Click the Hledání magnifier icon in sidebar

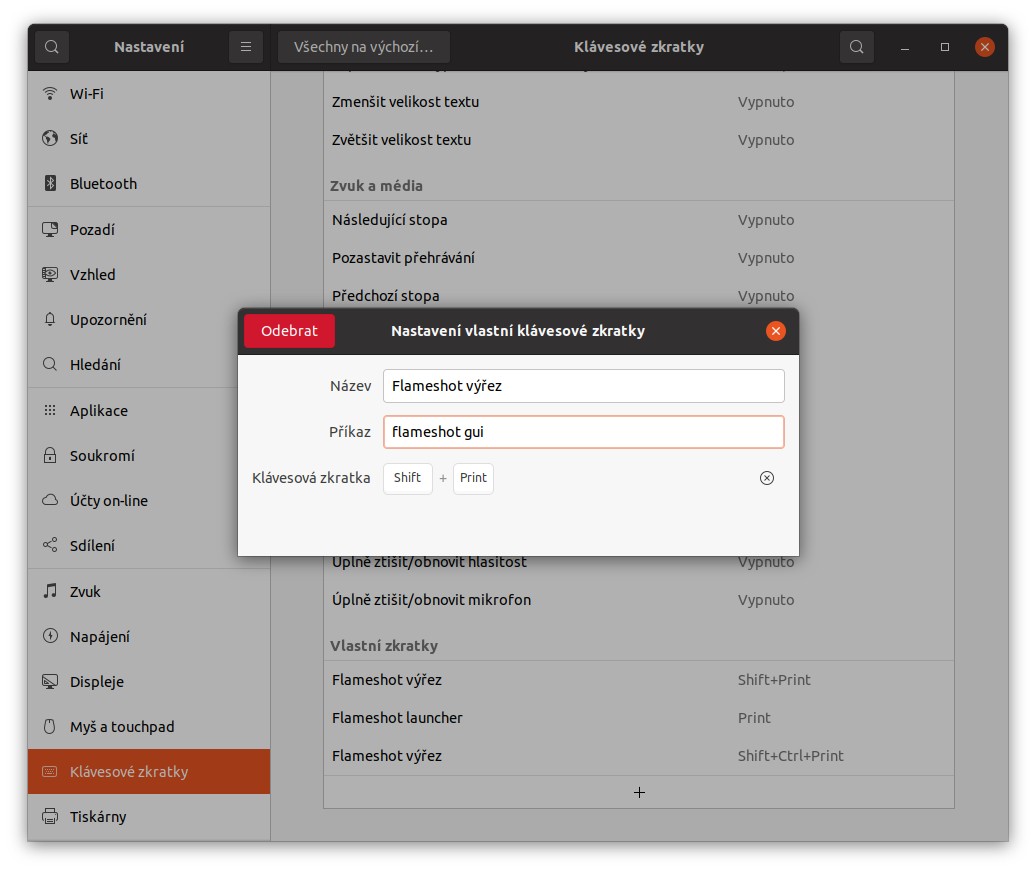point(50,364)
